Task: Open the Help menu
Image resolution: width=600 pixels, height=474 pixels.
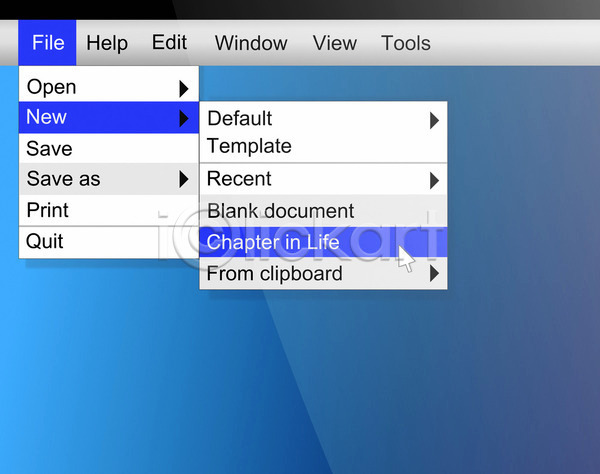Action: [x=107, y=43]
